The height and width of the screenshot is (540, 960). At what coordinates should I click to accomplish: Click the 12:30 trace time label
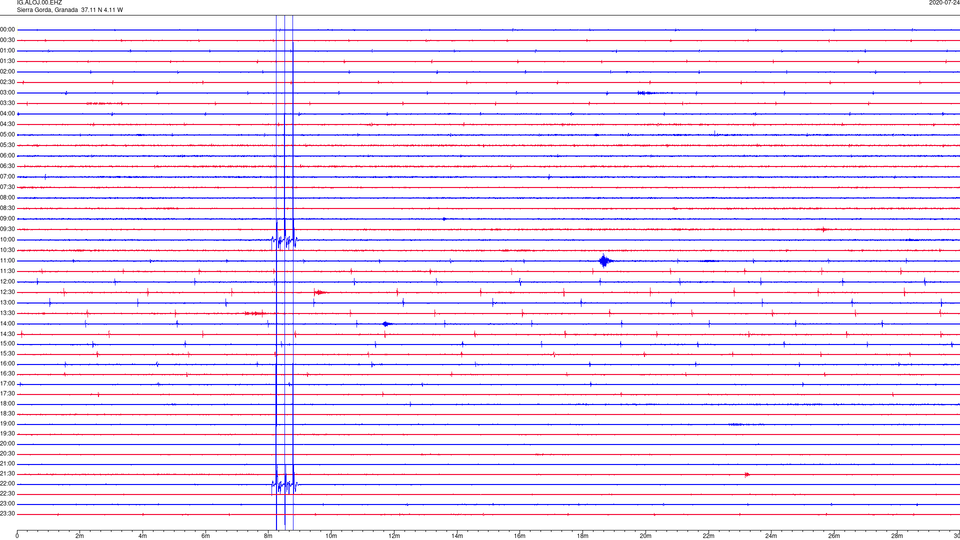click(8, 292)
